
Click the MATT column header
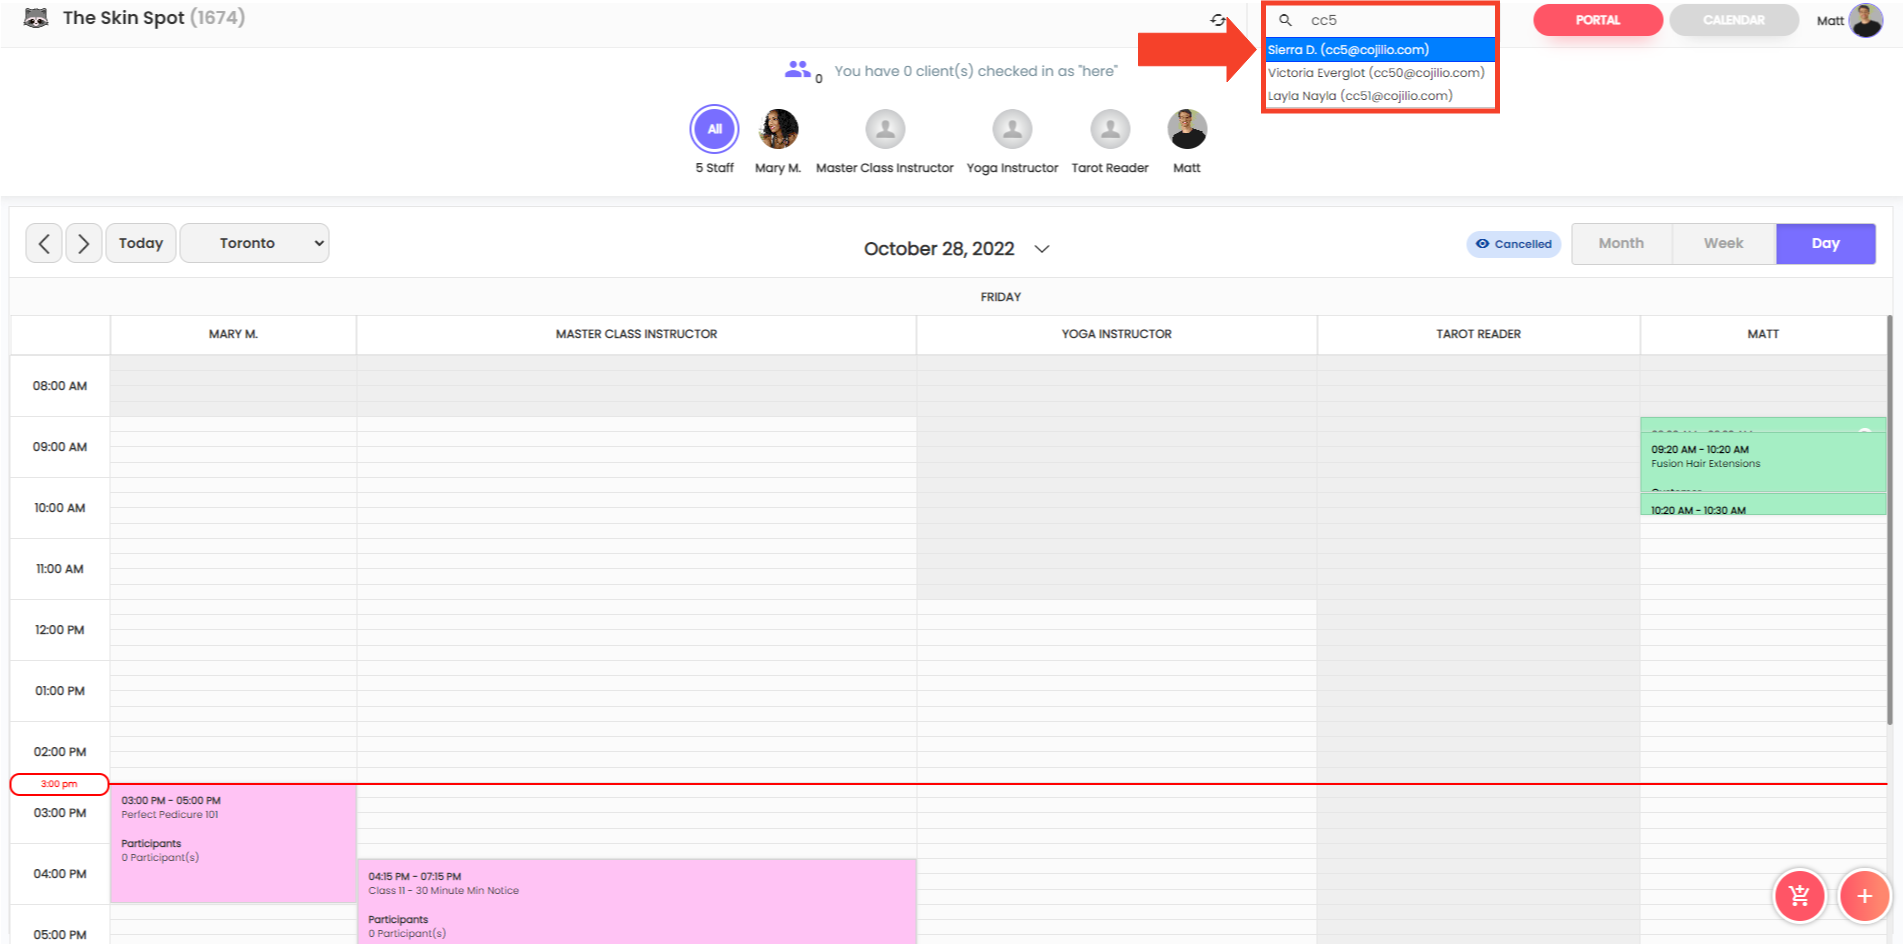[1762, 334]
